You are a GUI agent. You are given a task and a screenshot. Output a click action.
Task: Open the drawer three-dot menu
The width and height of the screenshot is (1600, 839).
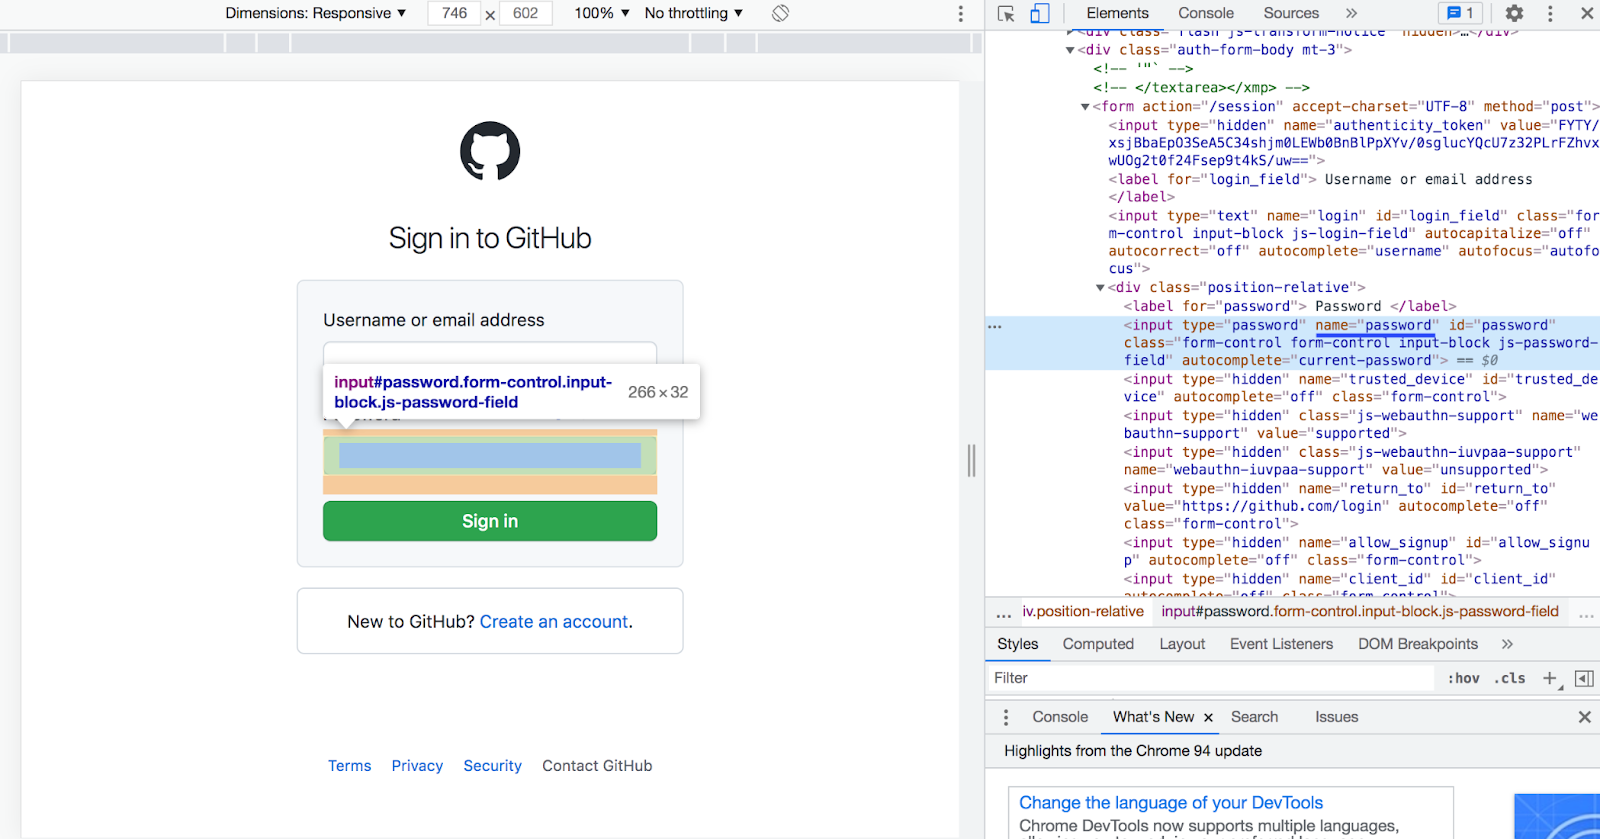click(x=1006, y=717)
